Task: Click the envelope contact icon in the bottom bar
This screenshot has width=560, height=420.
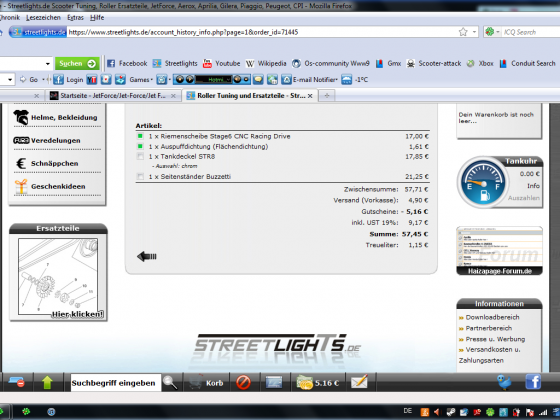Action: [x=359, y=382]
